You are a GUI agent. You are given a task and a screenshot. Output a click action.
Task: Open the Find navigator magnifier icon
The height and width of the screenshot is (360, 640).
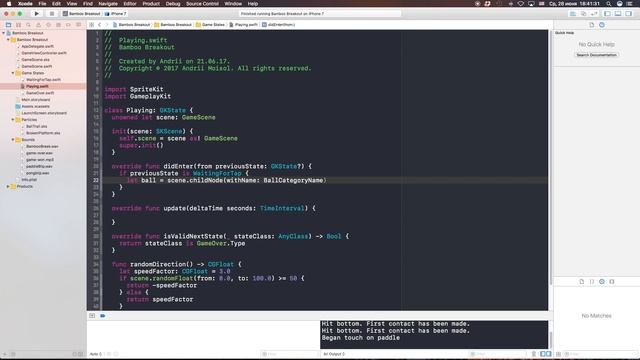coord(28,25)
